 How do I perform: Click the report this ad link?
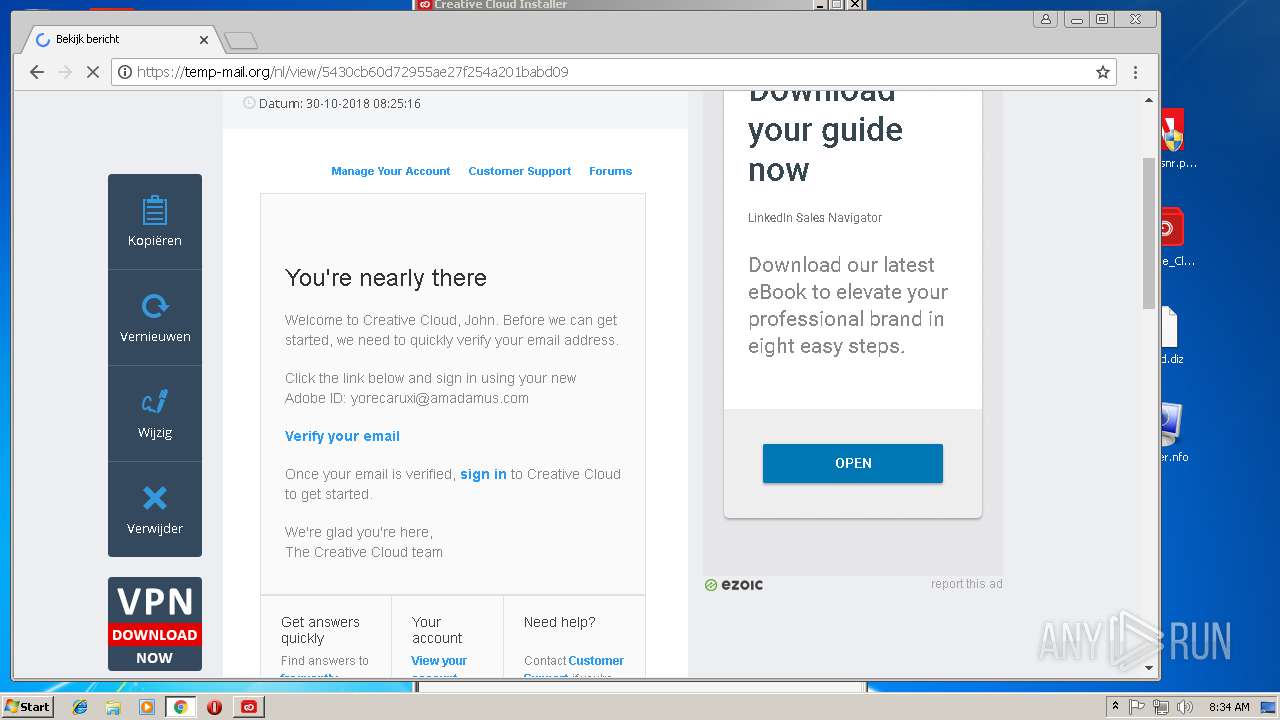click(966, 584)
